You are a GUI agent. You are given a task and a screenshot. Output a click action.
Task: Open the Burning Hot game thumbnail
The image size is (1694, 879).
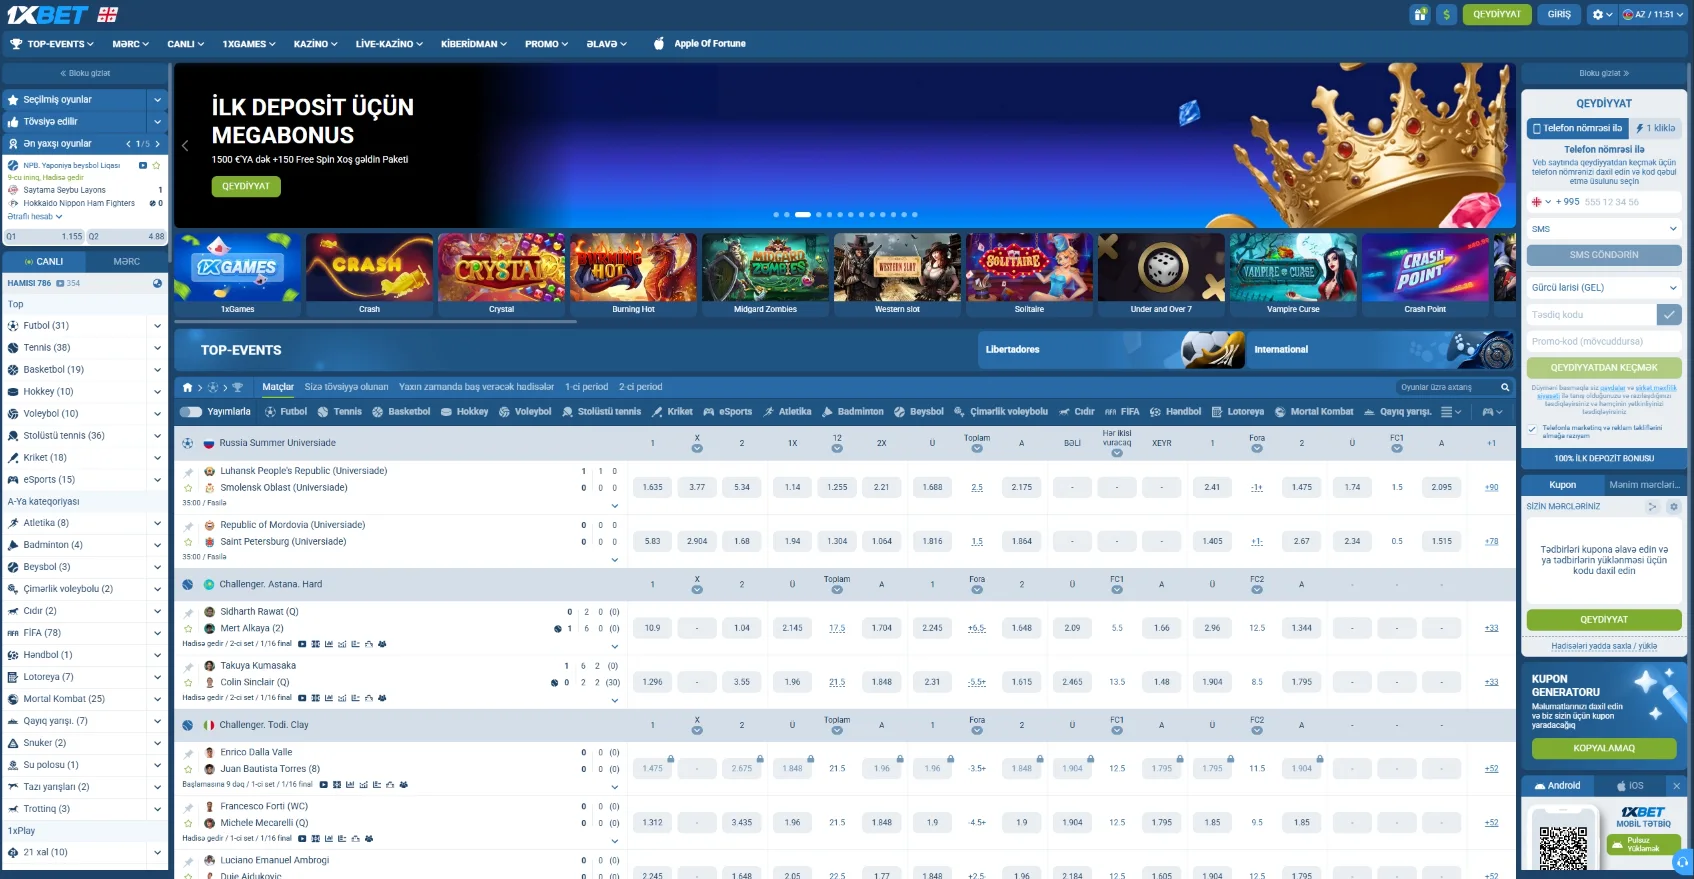633,276
